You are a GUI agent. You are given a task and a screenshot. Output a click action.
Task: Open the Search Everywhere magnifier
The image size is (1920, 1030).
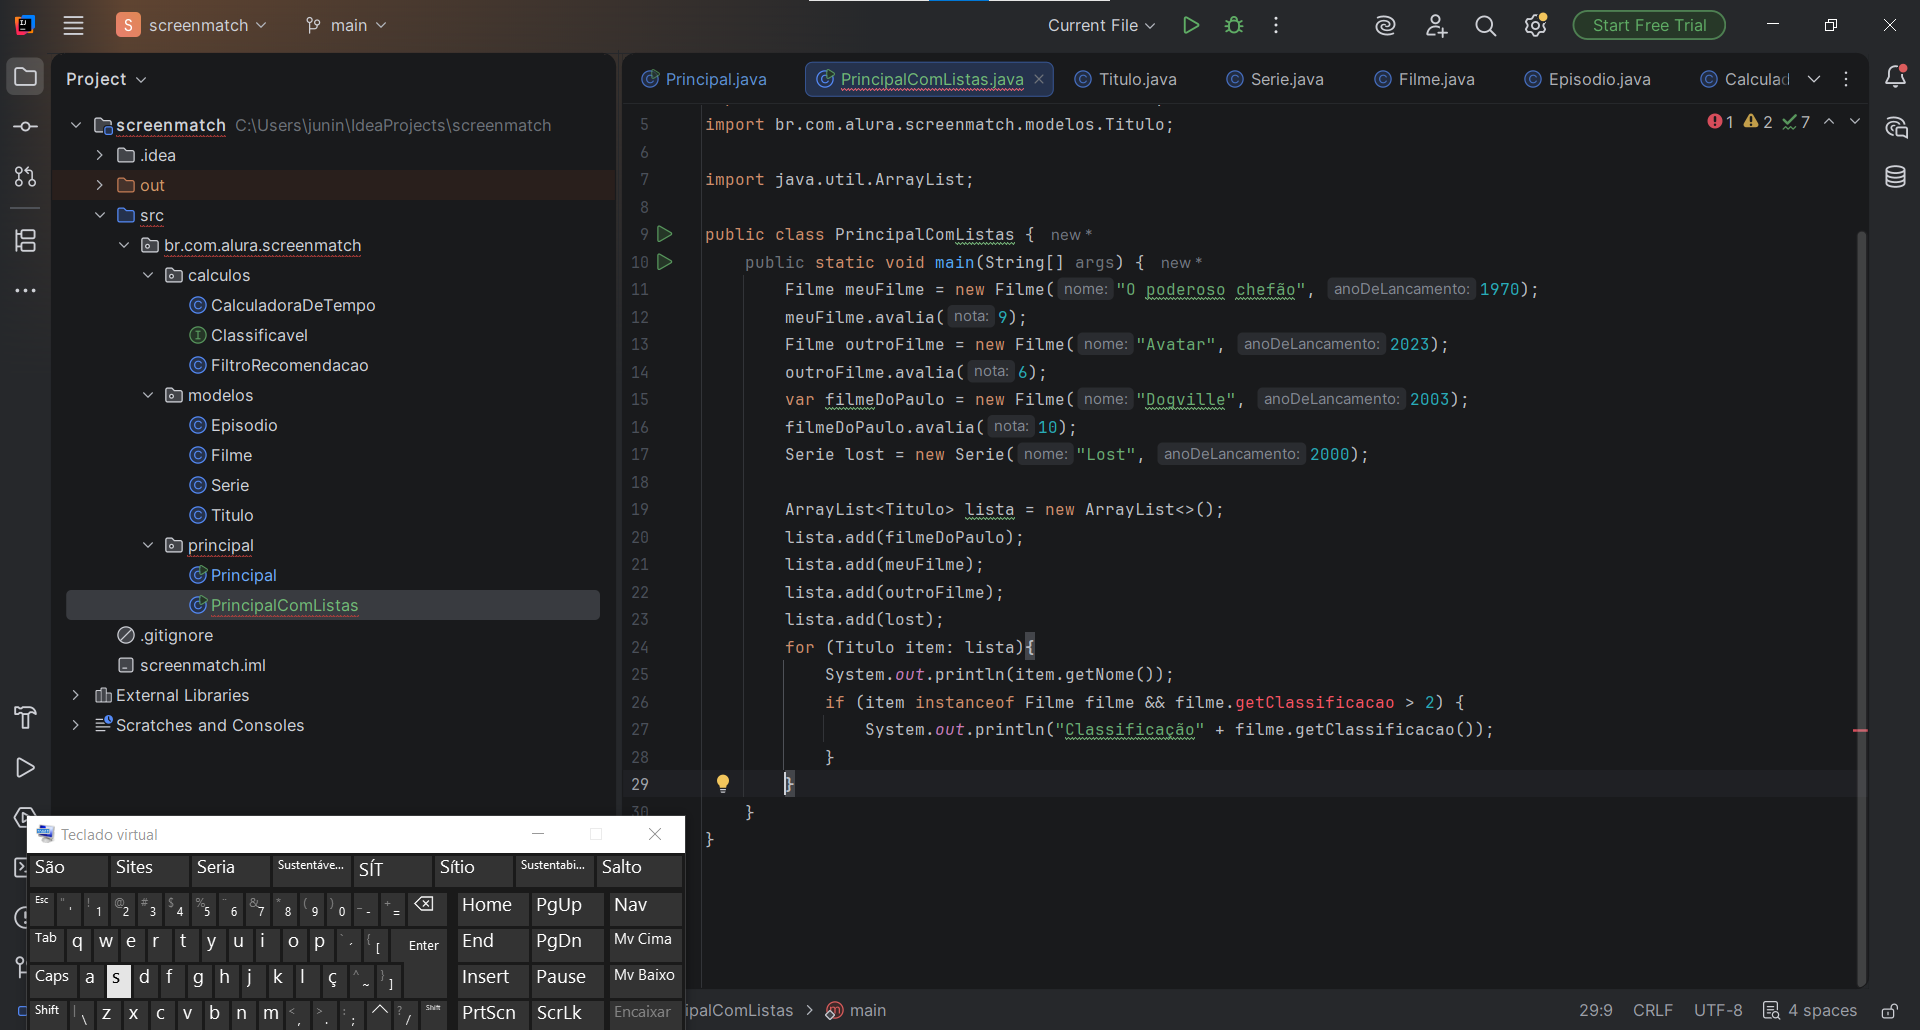point(1485,26)
